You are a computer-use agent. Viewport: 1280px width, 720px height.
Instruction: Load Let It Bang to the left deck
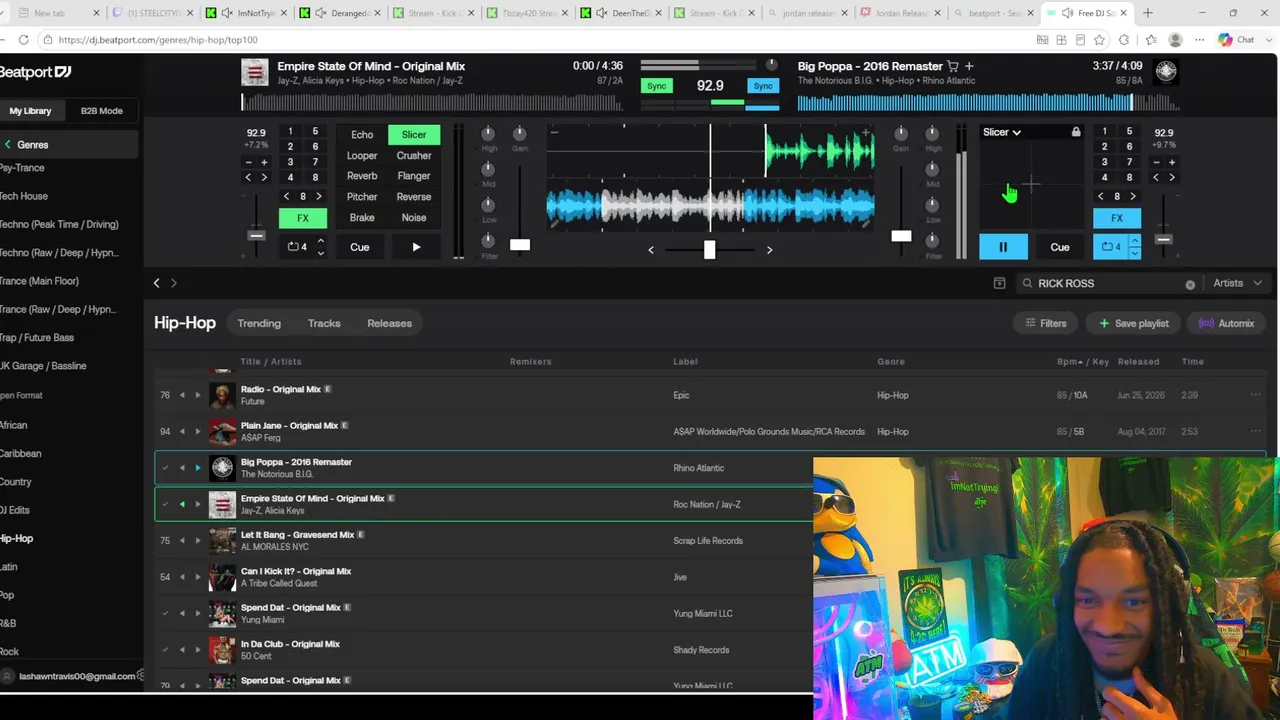tap(182, 540)
